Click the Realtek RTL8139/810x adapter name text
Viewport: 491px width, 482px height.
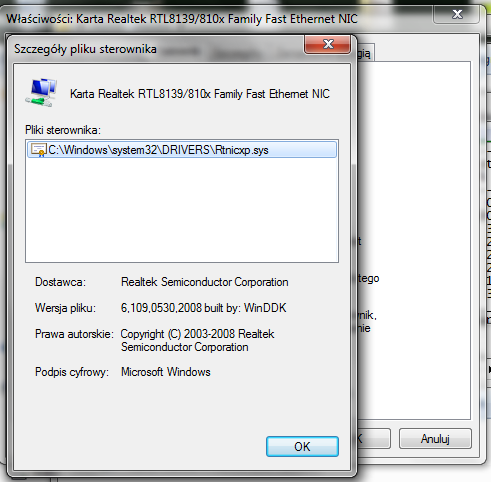[x=200, y=94]
